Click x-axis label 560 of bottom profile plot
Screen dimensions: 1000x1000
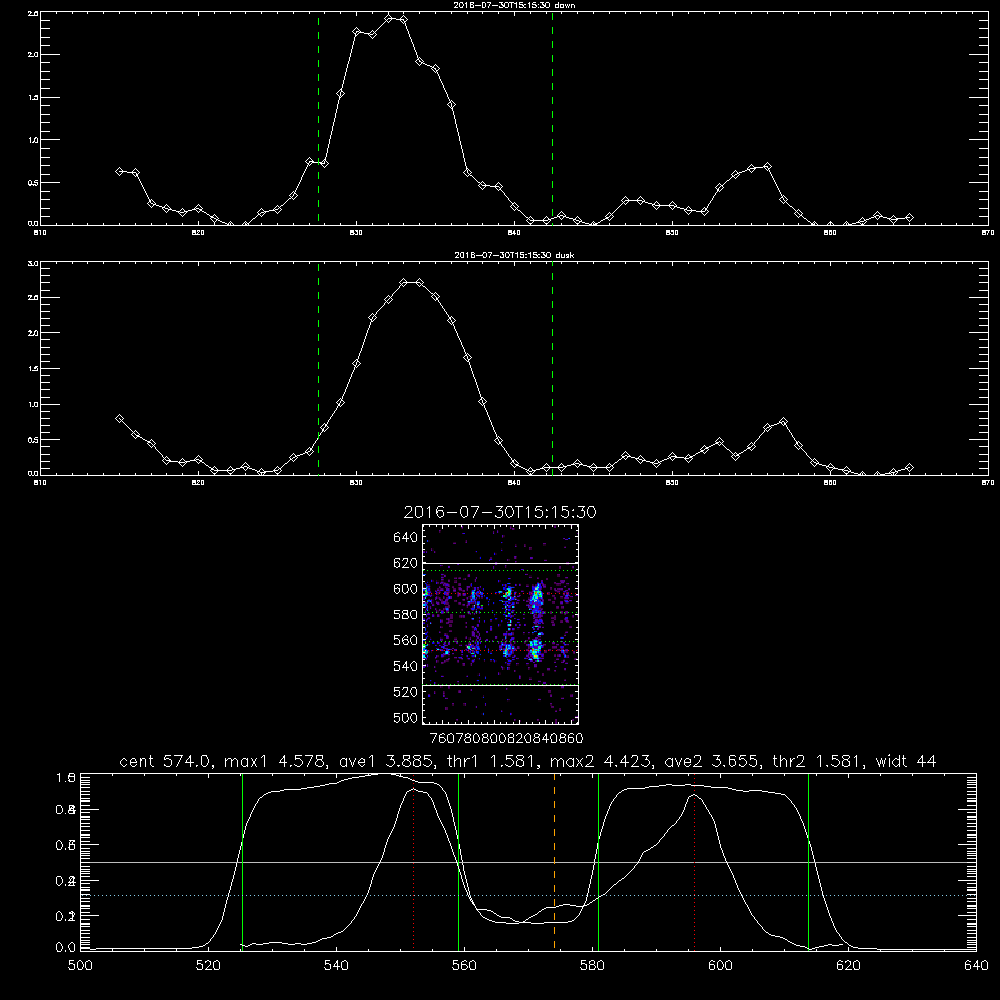(x=464, y=965)
